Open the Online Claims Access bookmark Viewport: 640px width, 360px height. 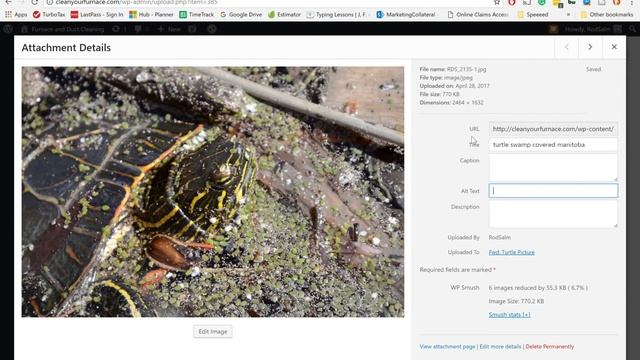(x=478, y=14)
